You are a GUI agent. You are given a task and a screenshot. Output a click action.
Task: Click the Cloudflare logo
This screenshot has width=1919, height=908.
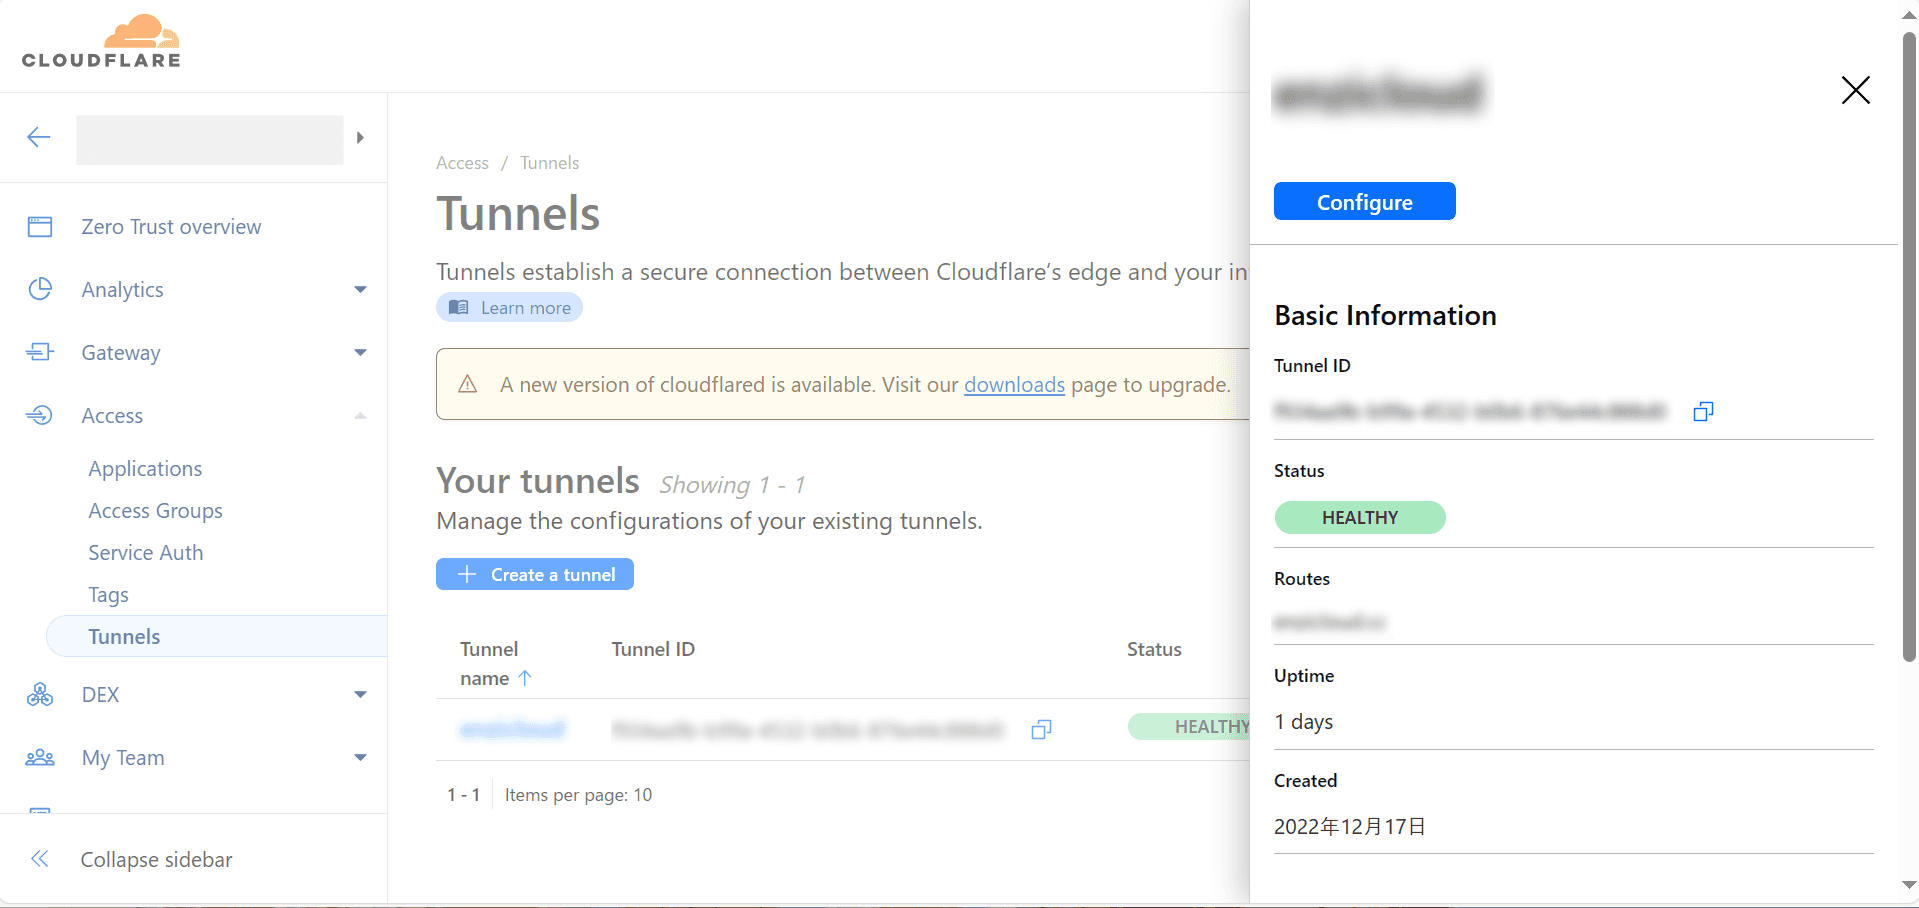[x=101, y=42]
